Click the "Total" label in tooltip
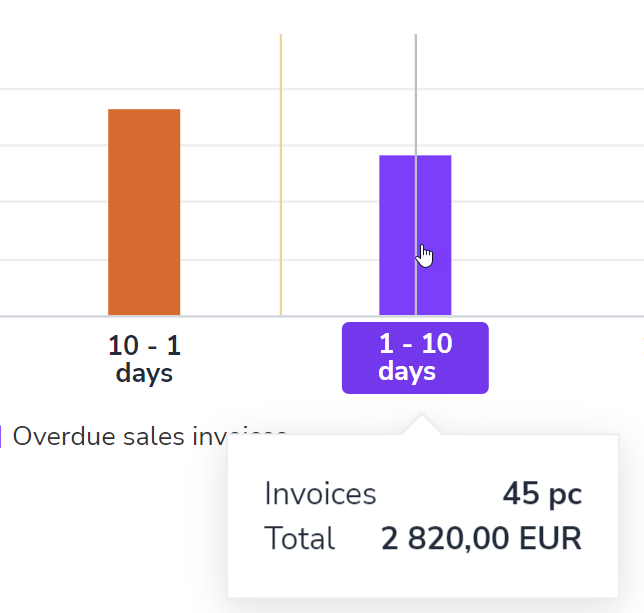Viewport: 644px width, 613px height. click(x=300, y=539)
